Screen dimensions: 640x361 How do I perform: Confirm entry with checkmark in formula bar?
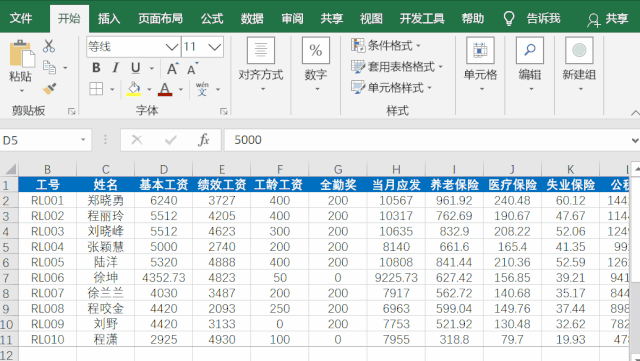pos(170,140)
